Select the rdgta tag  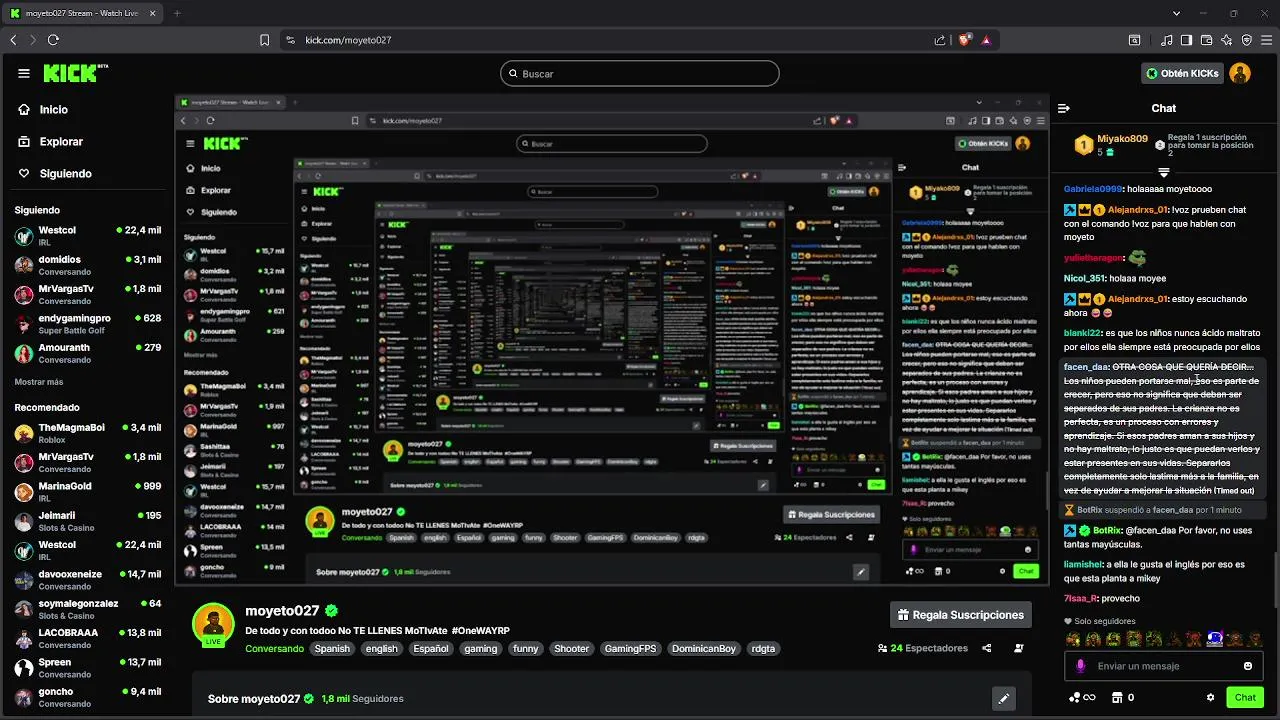pyautogui.click(x=763, y=648)
